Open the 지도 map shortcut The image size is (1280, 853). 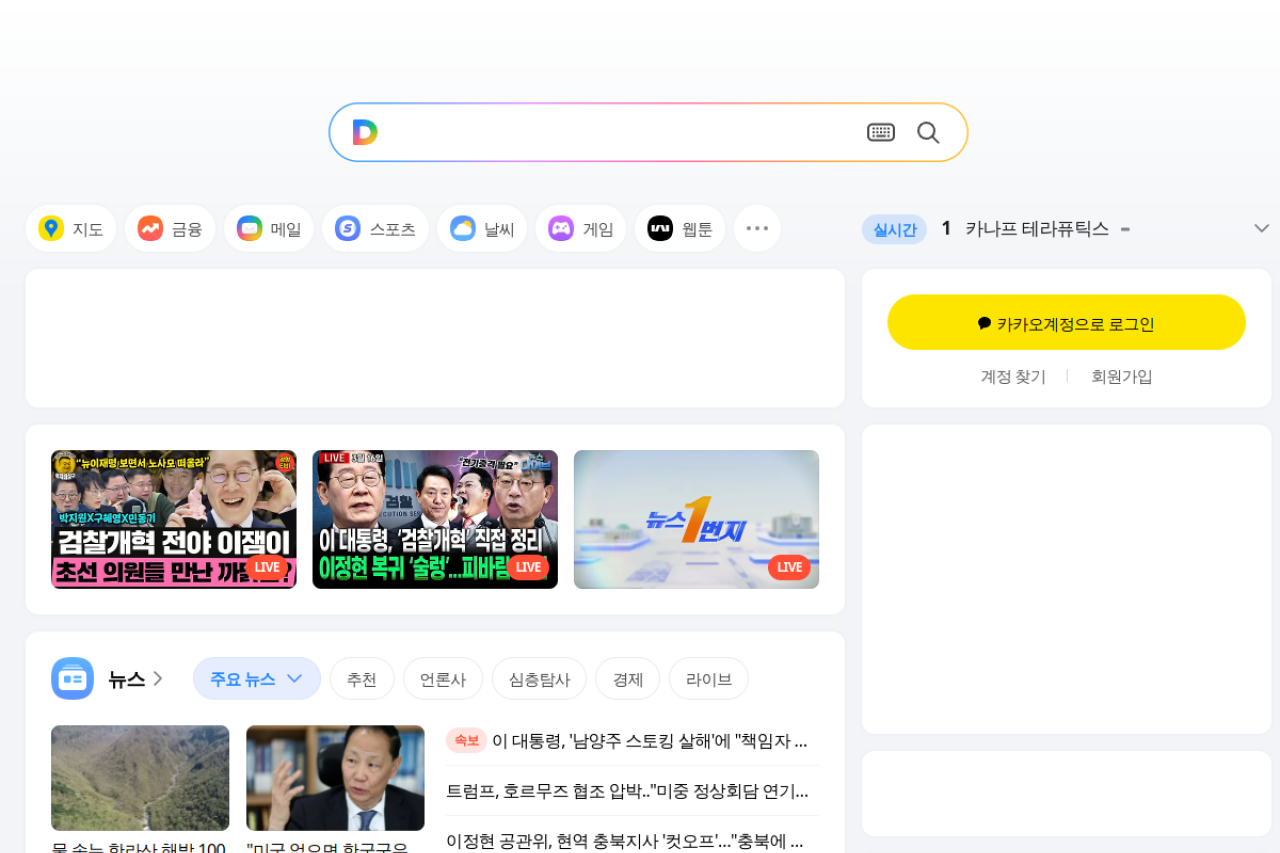tap(71, 229)
